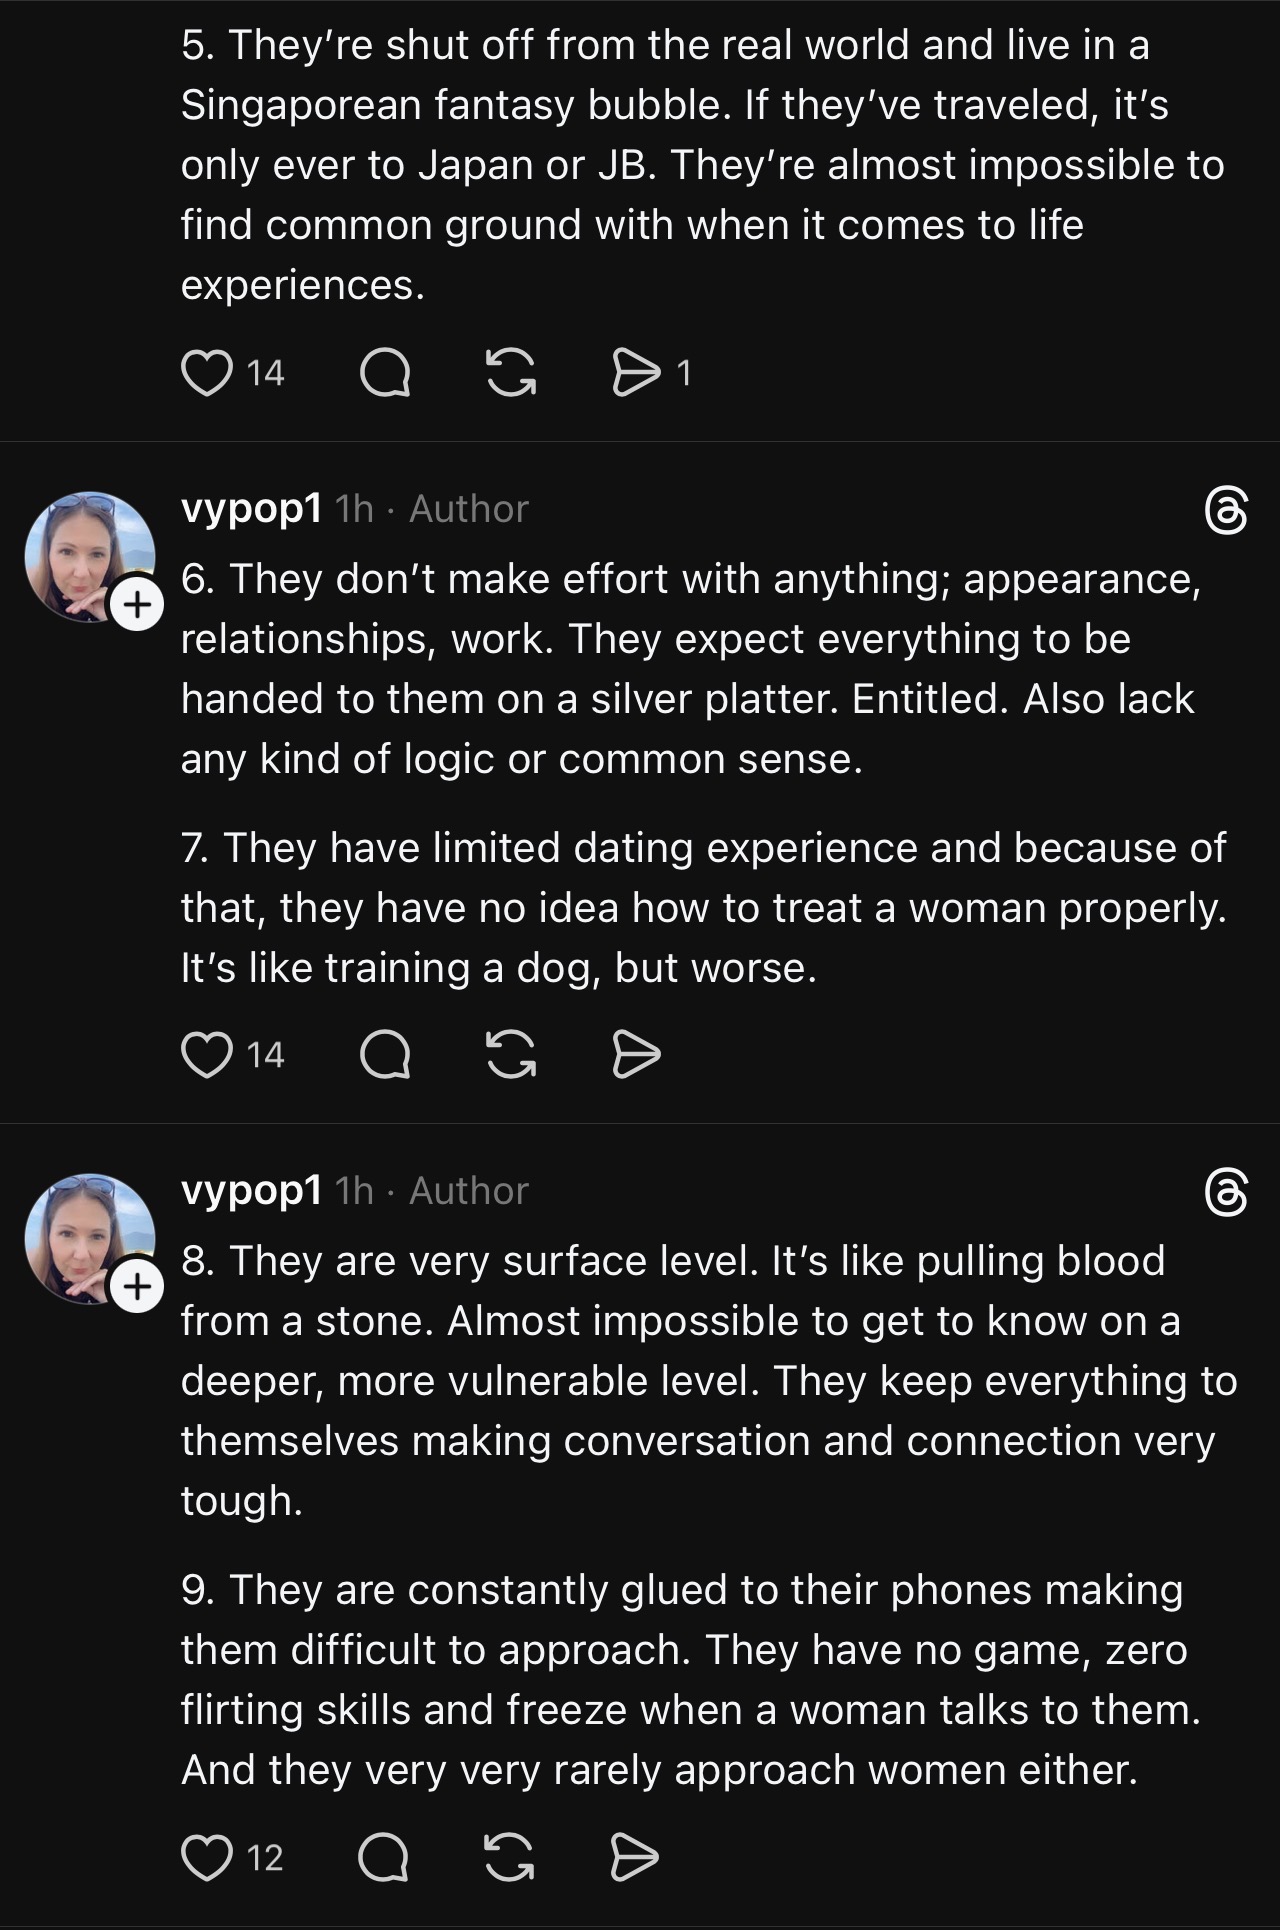The width and height of the screenshot is (1280, 1930).
Task: Open Threads logo on the point 6 post
Action: pyautogui.click(x=1226, y=511)
